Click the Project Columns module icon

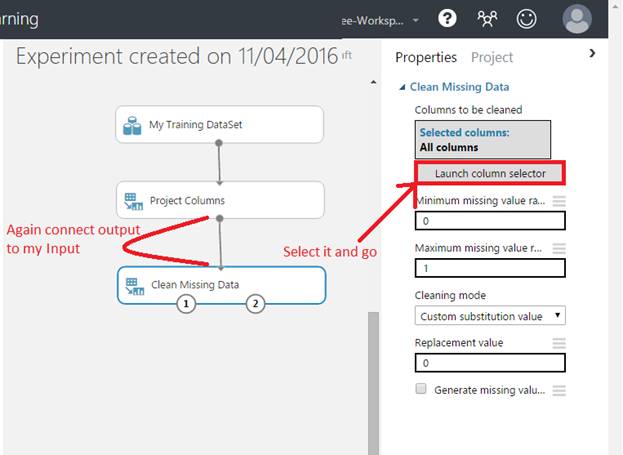click(134, 201)
